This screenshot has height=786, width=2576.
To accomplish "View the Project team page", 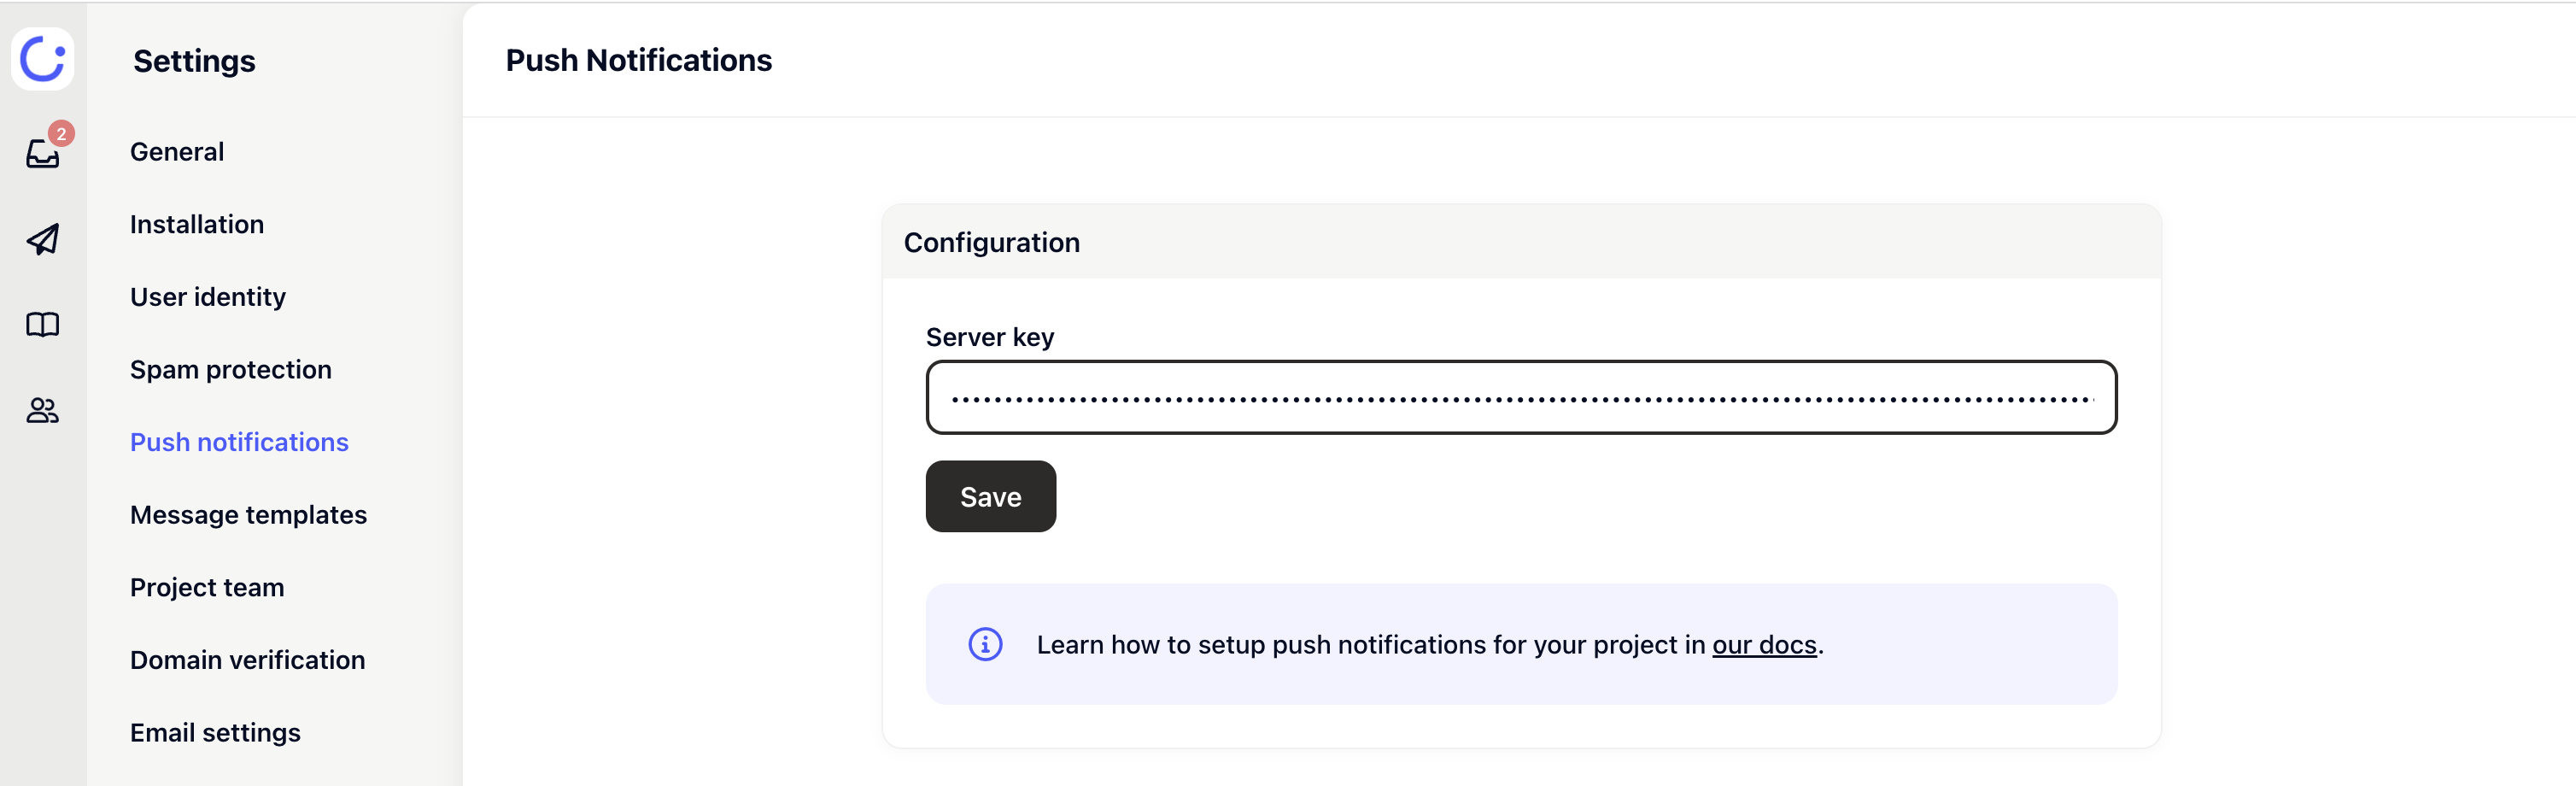I will (x=206, y=587).
